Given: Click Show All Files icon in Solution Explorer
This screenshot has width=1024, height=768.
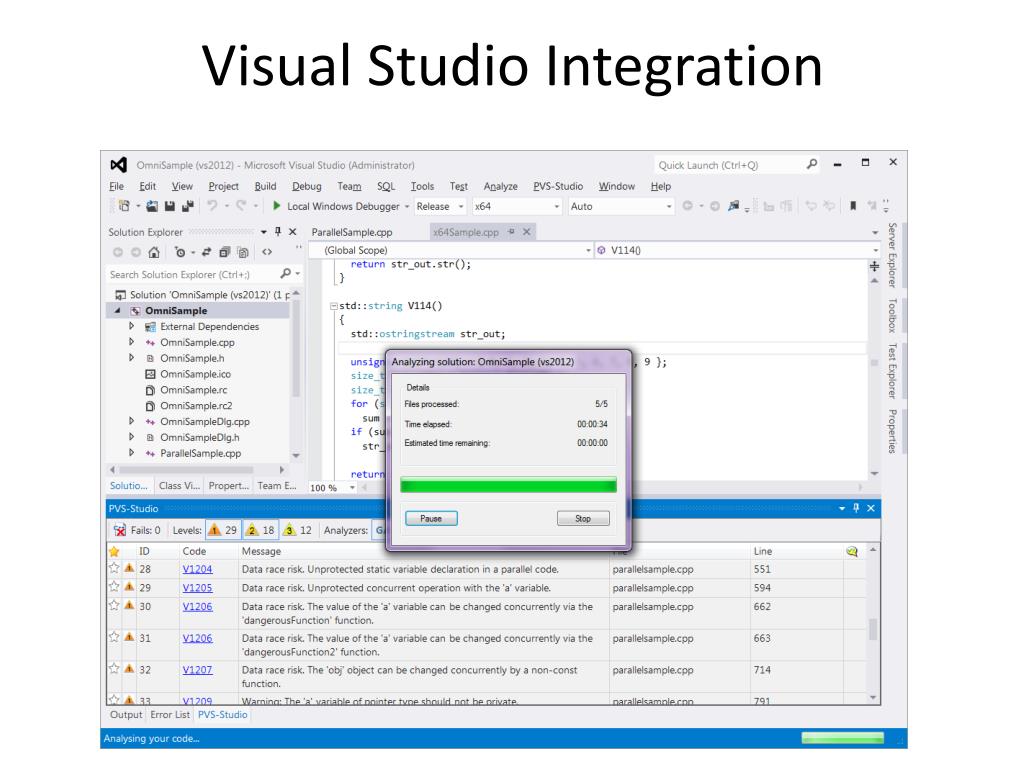Looking at the screenshot, I should 243,252.
